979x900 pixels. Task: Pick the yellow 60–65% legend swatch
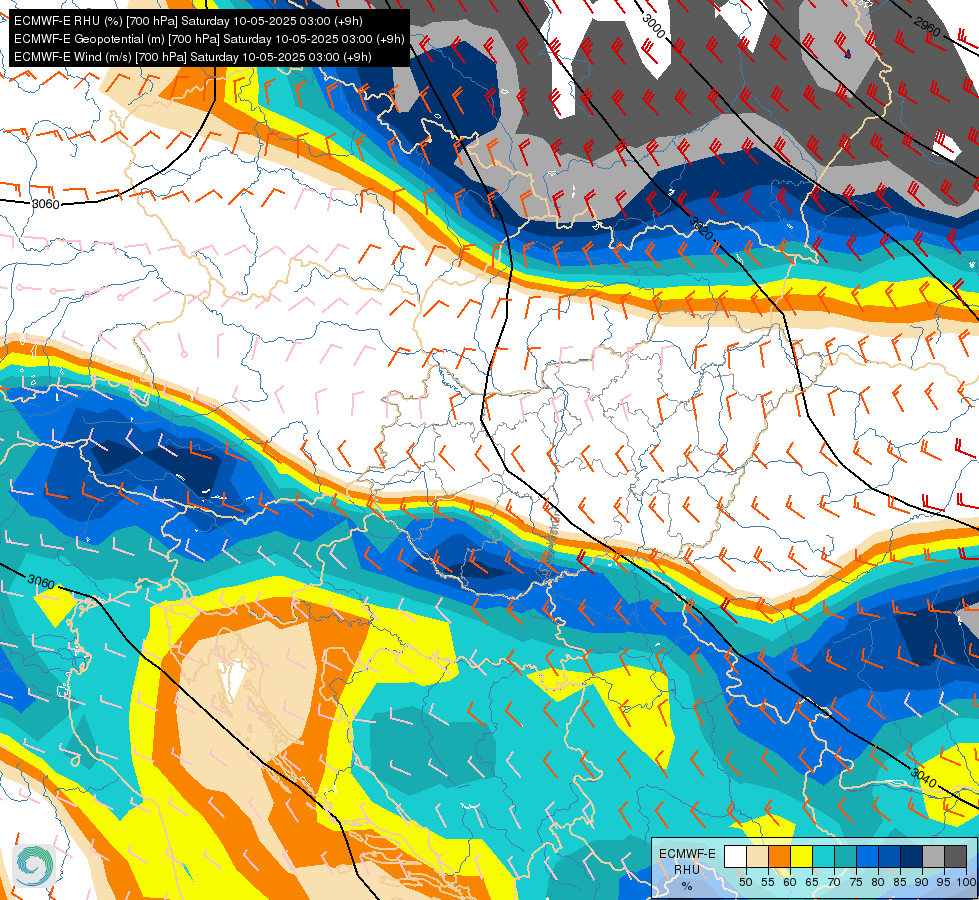tap(802, 856)
